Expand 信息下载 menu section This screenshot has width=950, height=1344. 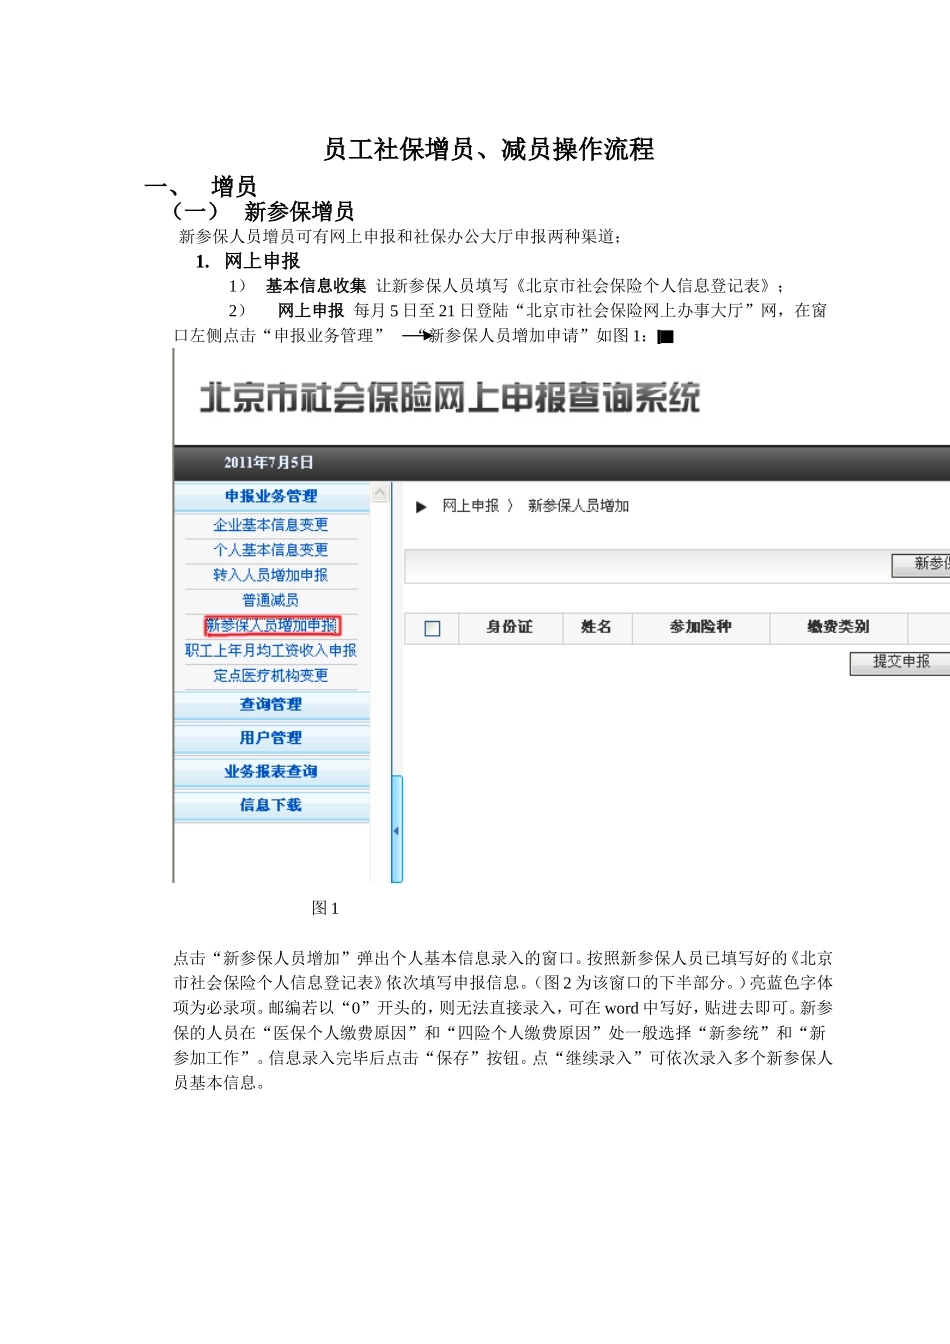point(271,805)
